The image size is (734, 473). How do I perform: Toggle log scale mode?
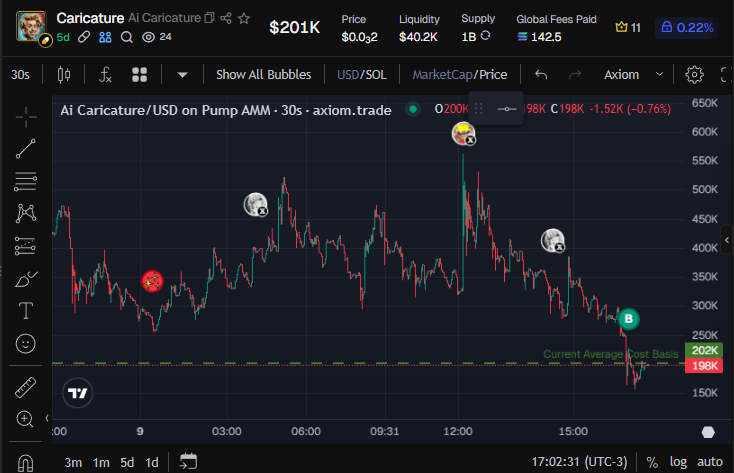click(678, 462)
